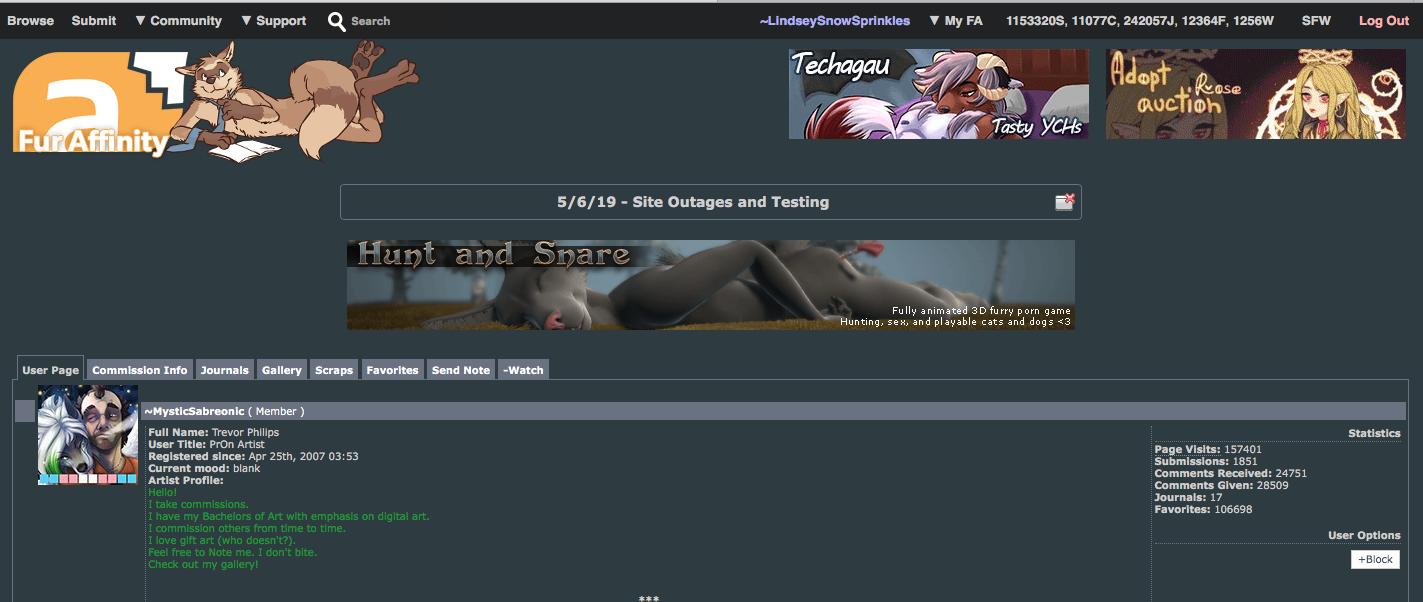Open the Hunt and Snare banner ad
This screenshot has height=602, width=1423.
[711, 285]
